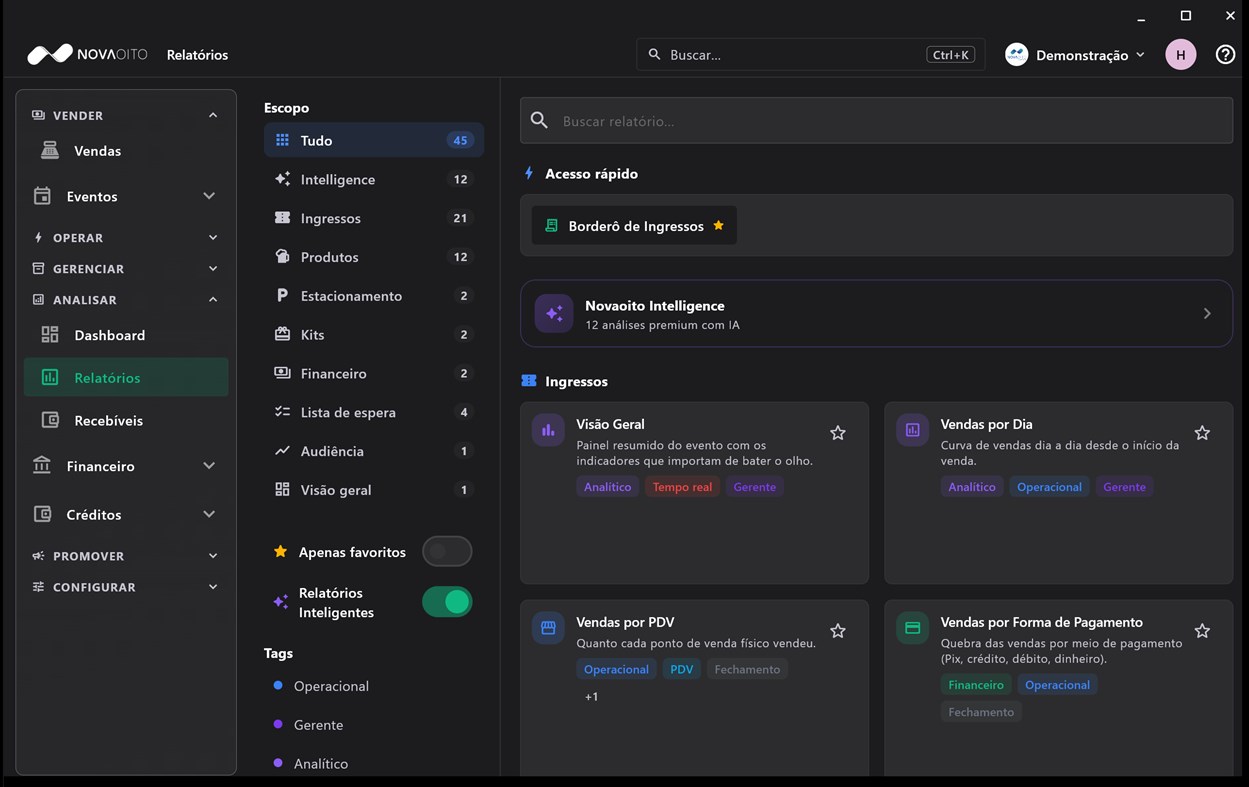1249x787 pixels.
Task: Favorite the Visão Geral report star
Action: (838, 433)
